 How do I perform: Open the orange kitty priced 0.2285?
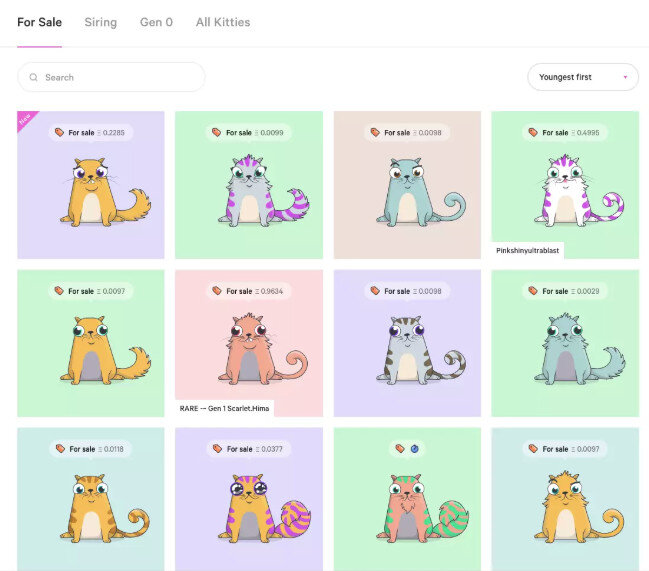[x=91, y=185]
